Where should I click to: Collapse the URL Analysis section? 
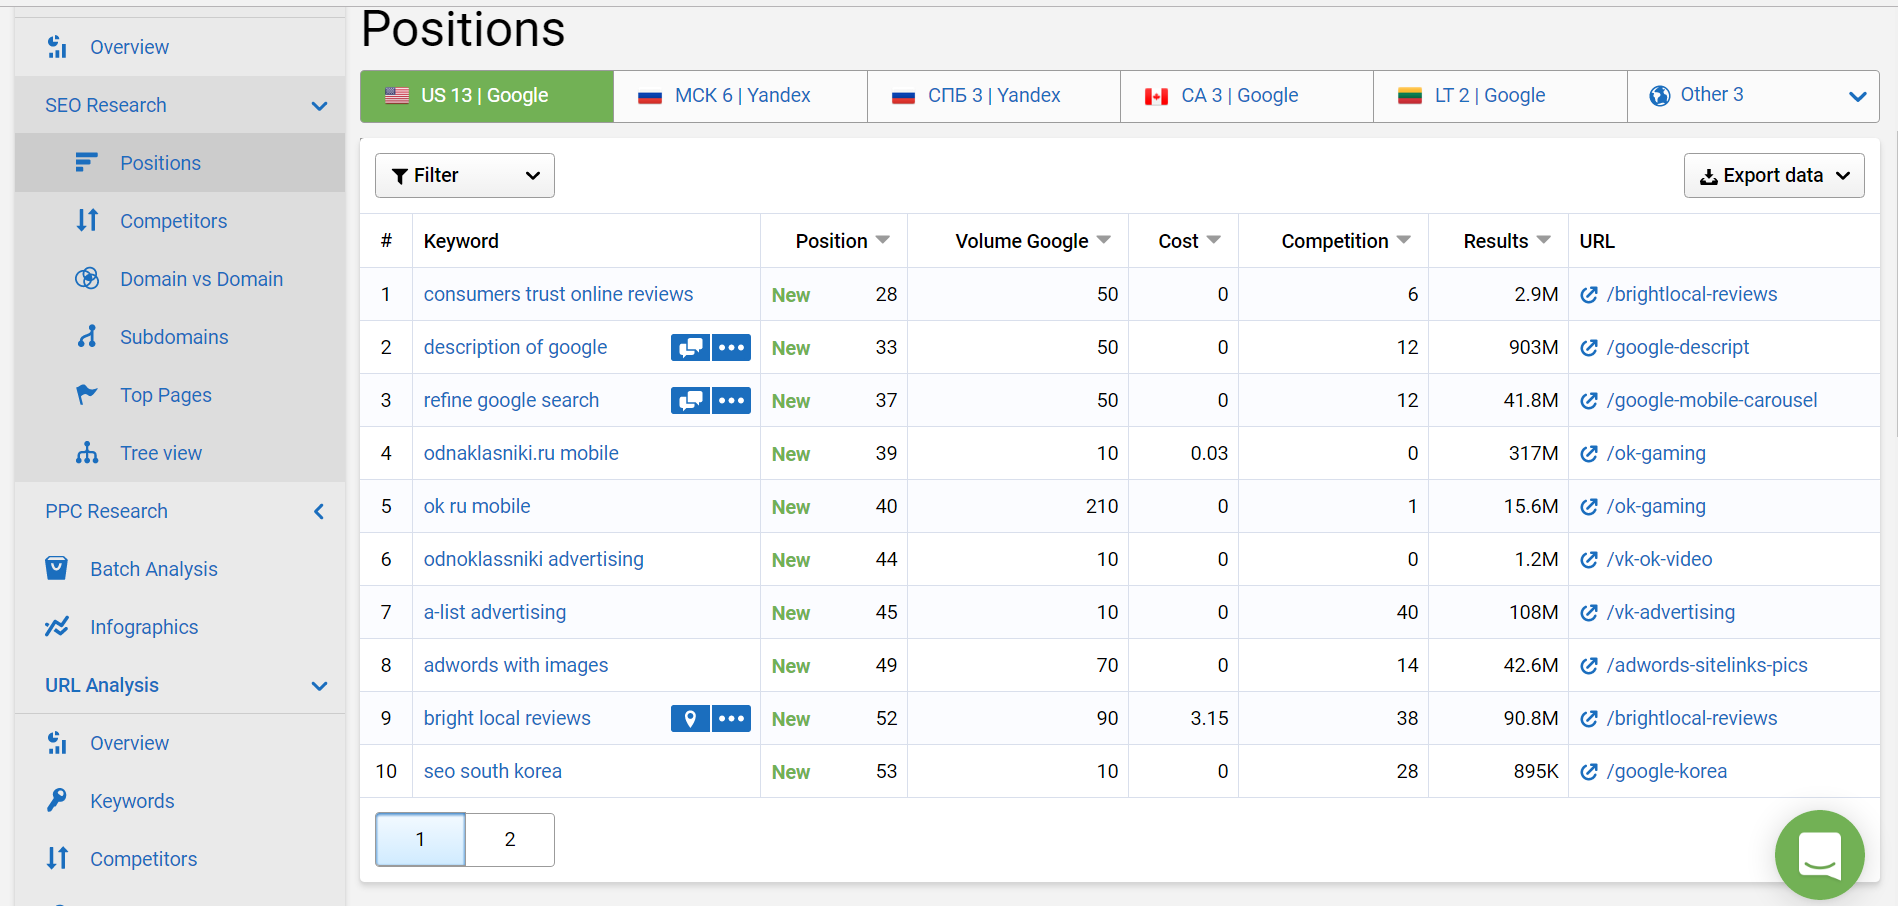coord(319,686)
